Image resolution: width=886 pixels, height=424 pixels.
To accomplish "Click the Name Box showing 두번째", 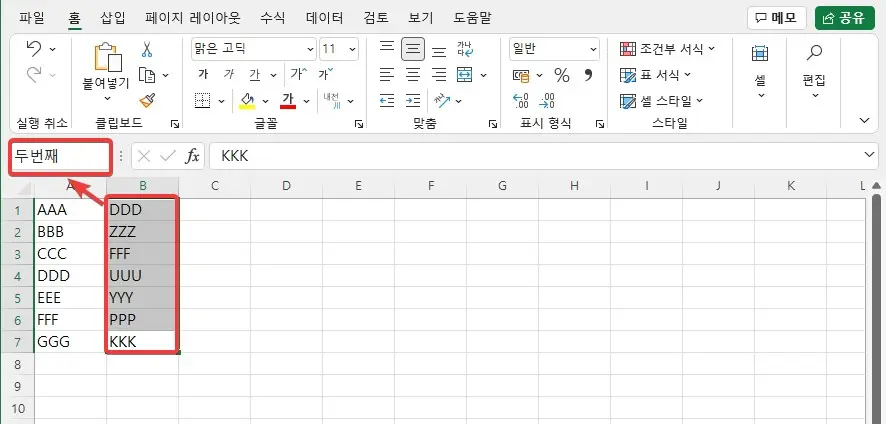I will pyautogui.click(x=60, y=156).
